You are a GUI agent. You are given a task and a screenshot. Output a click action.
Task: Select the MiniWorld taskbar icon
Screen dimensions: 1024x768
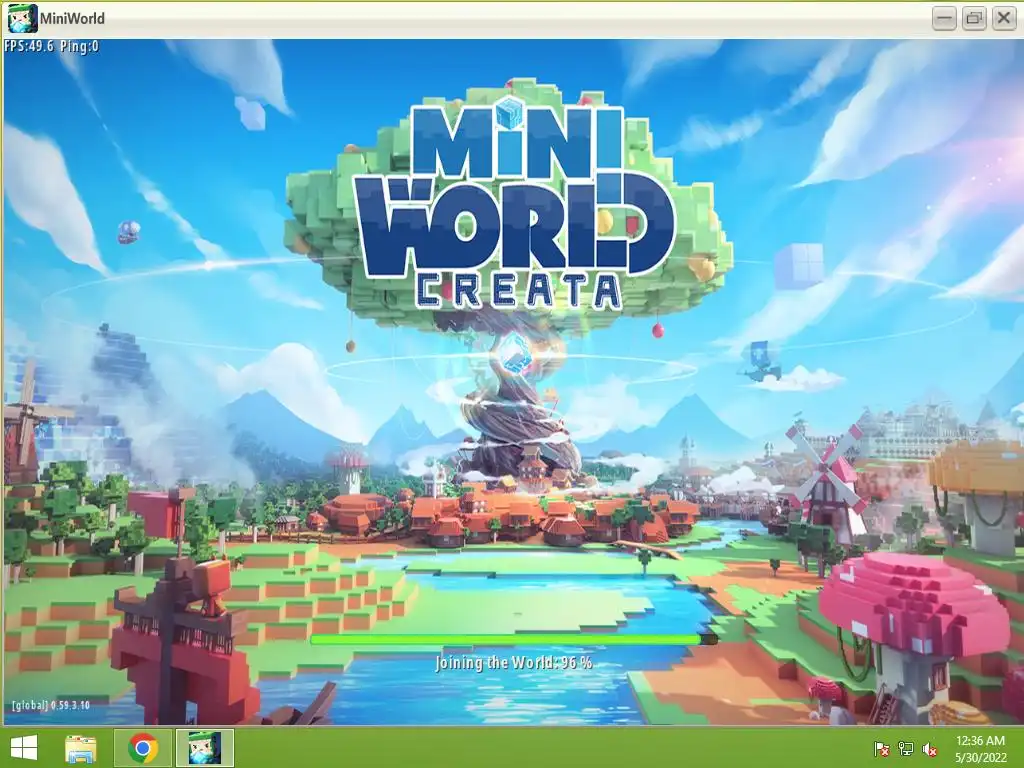click(205, 748)
